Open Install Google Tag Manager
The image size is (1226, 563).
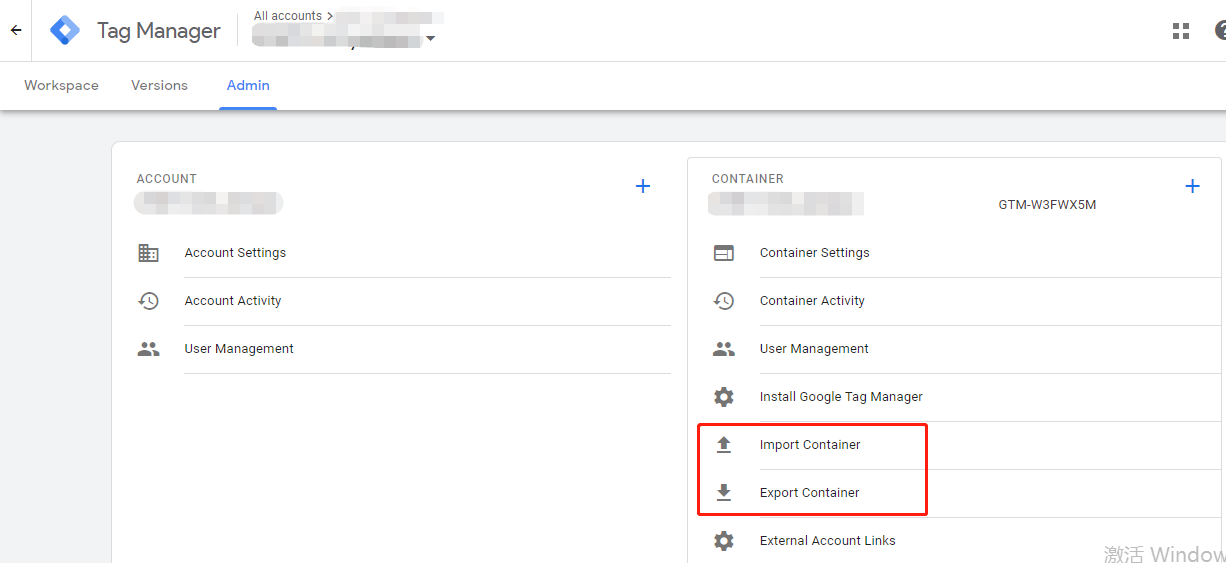pyautogui.click(x=841, y=397)
